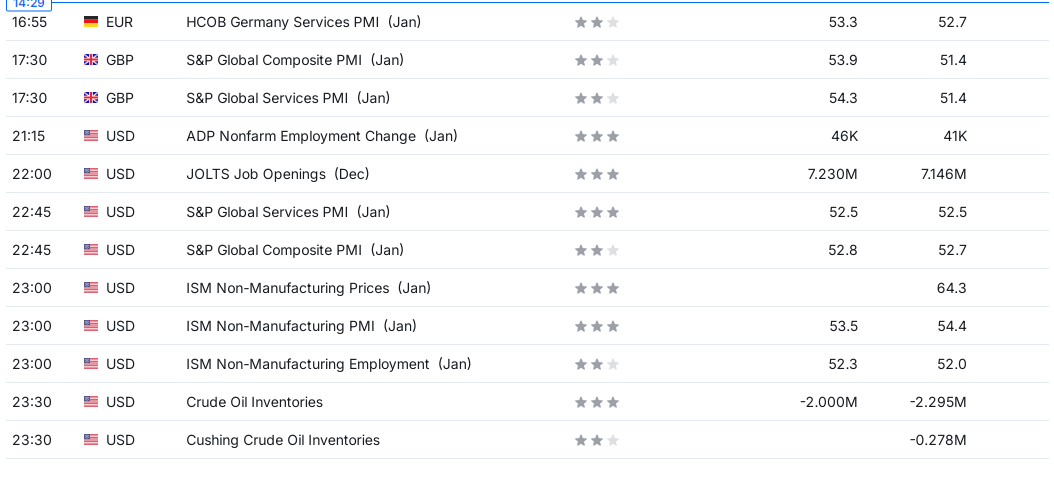Open ISM Non-Manufacturing PMI event

tap(301, 326)
